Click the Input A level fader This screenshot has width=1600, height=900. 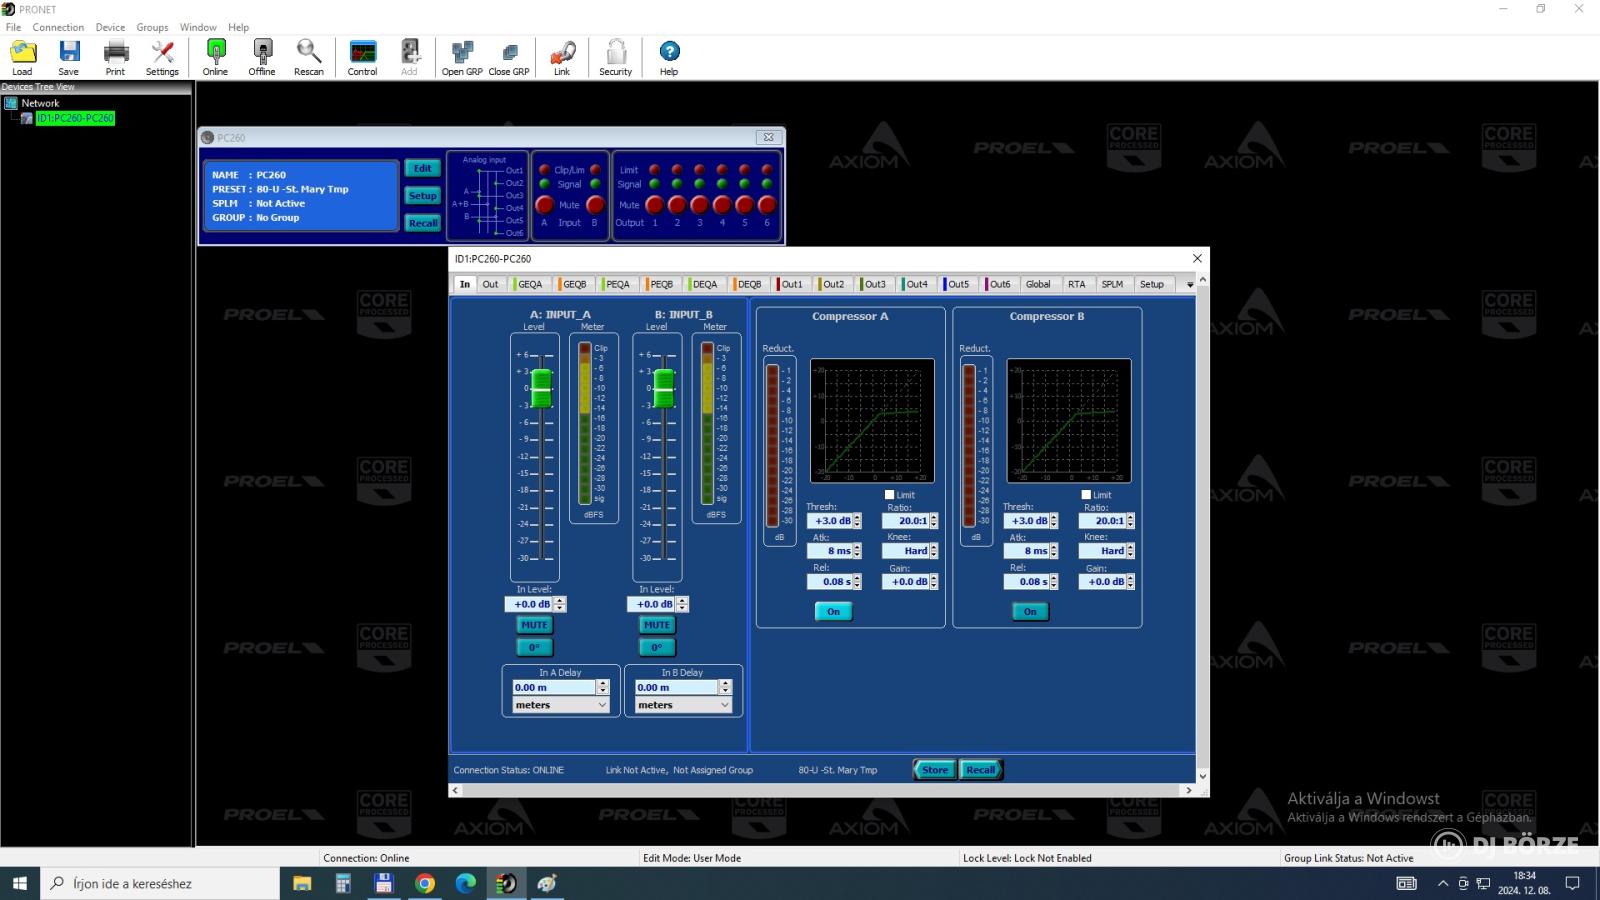pos(541,388)
